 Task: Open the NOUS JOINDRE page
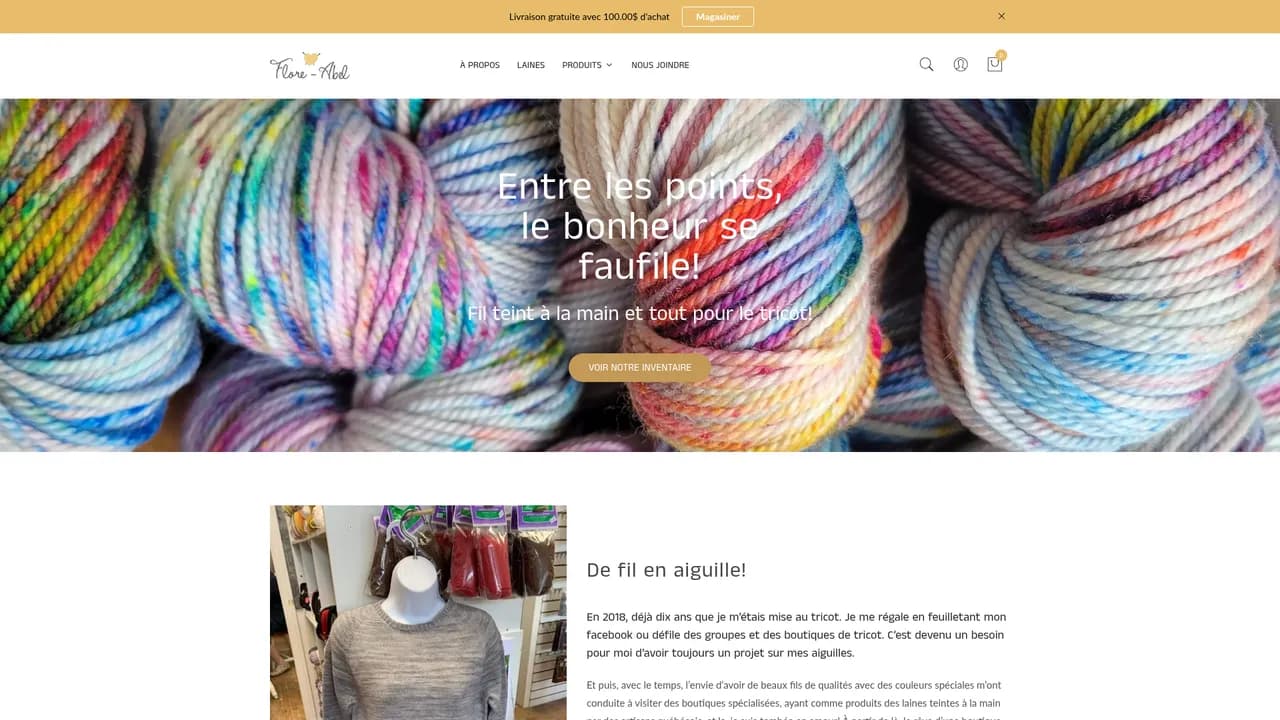[660, 65]
